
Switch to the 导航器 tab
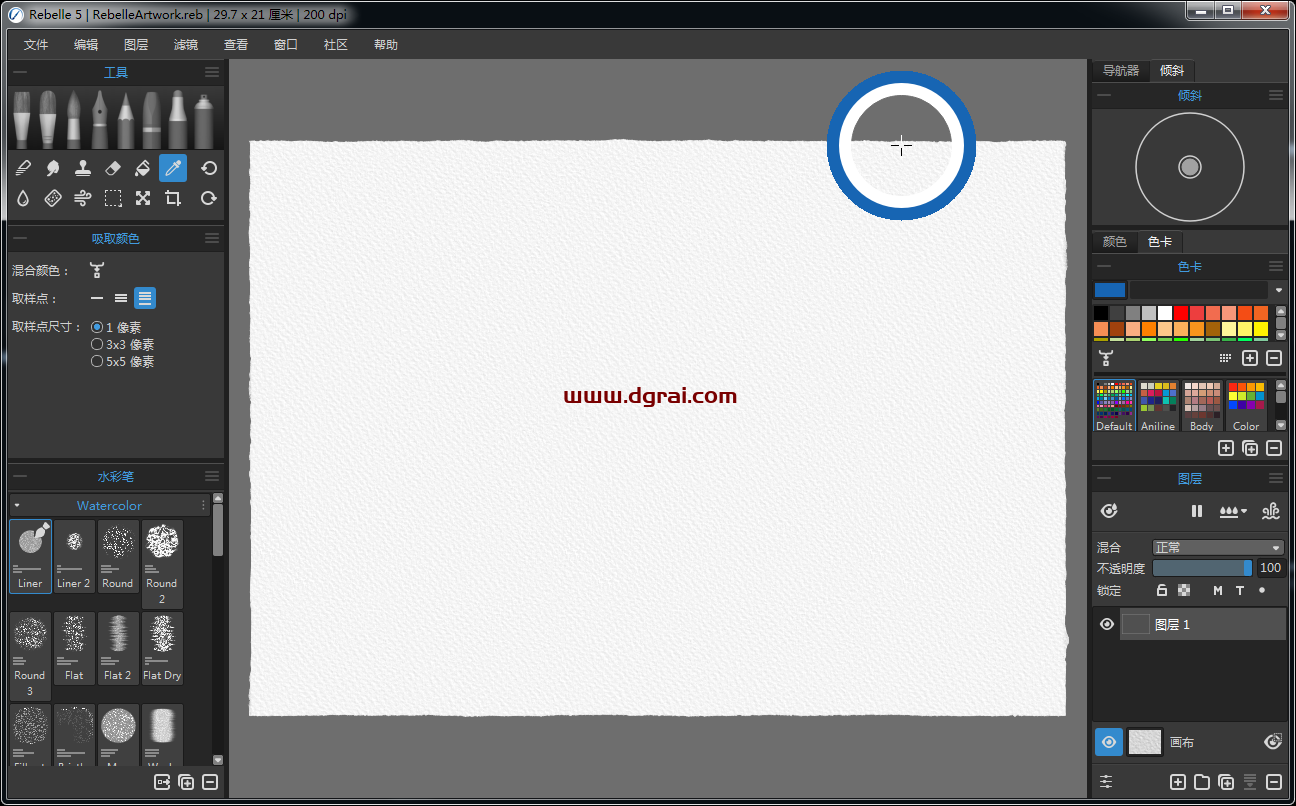coord(1121,70)
